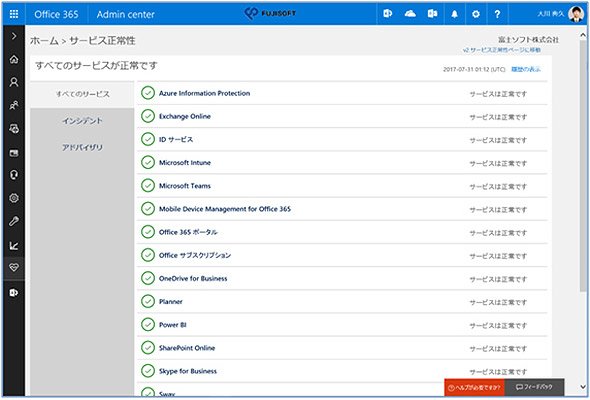Select Azure Information Protection row text
Screen dimensions: 590x400
pyautogui.click(x=204, y=93)
